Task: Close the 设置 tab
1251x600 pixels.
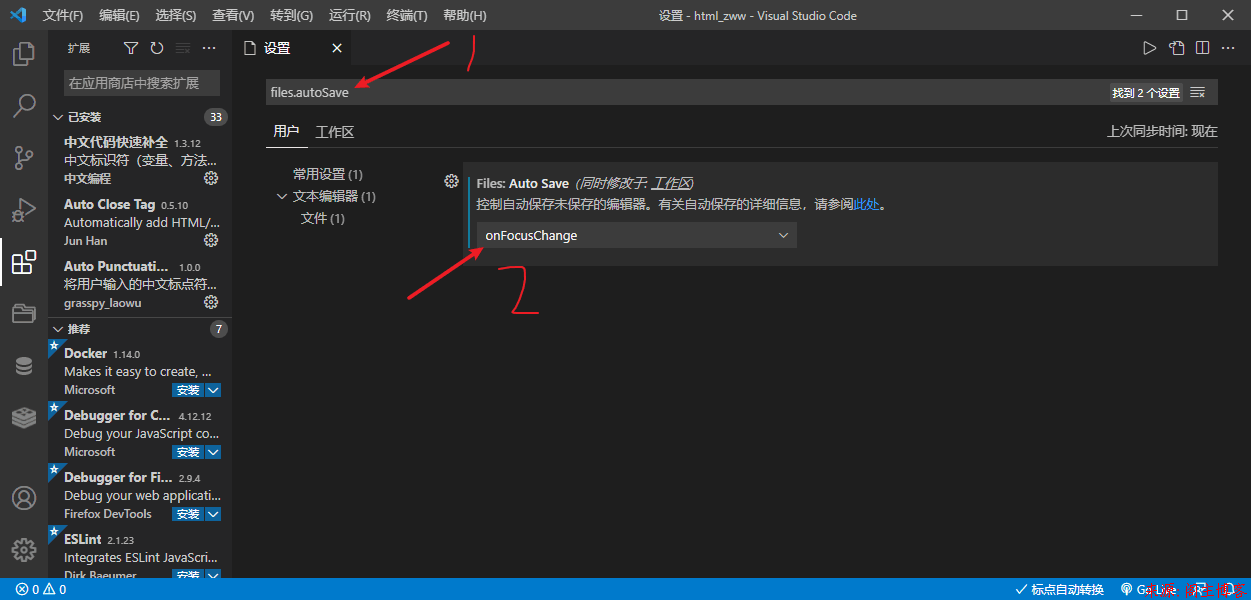Action: (x=337, y=48)
